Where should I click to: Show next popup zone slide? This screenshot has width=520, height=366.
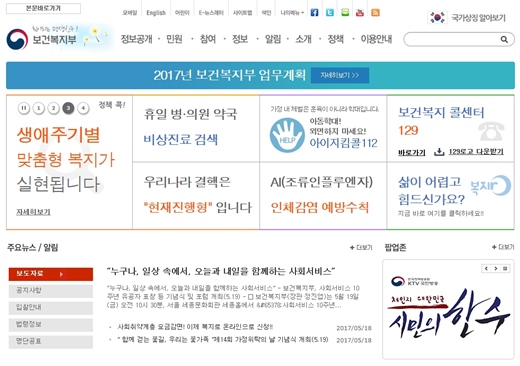pos(496,268)
